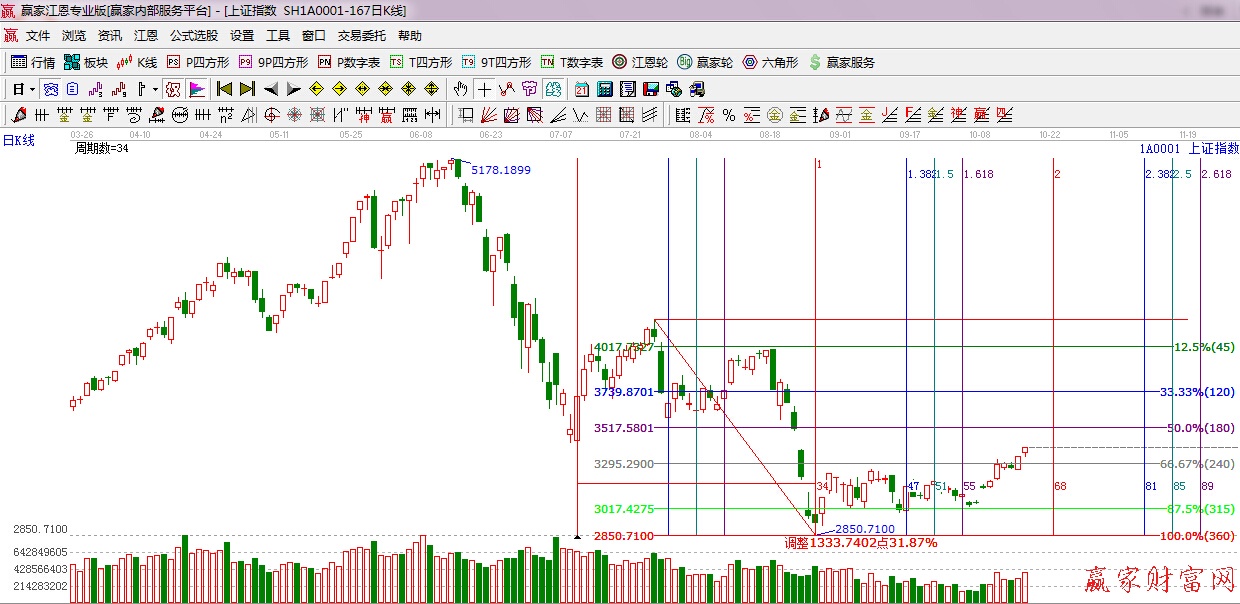Toggle the colored flag toolbar button
Screen dimensions: 1240x604
[x=196, y=89]
